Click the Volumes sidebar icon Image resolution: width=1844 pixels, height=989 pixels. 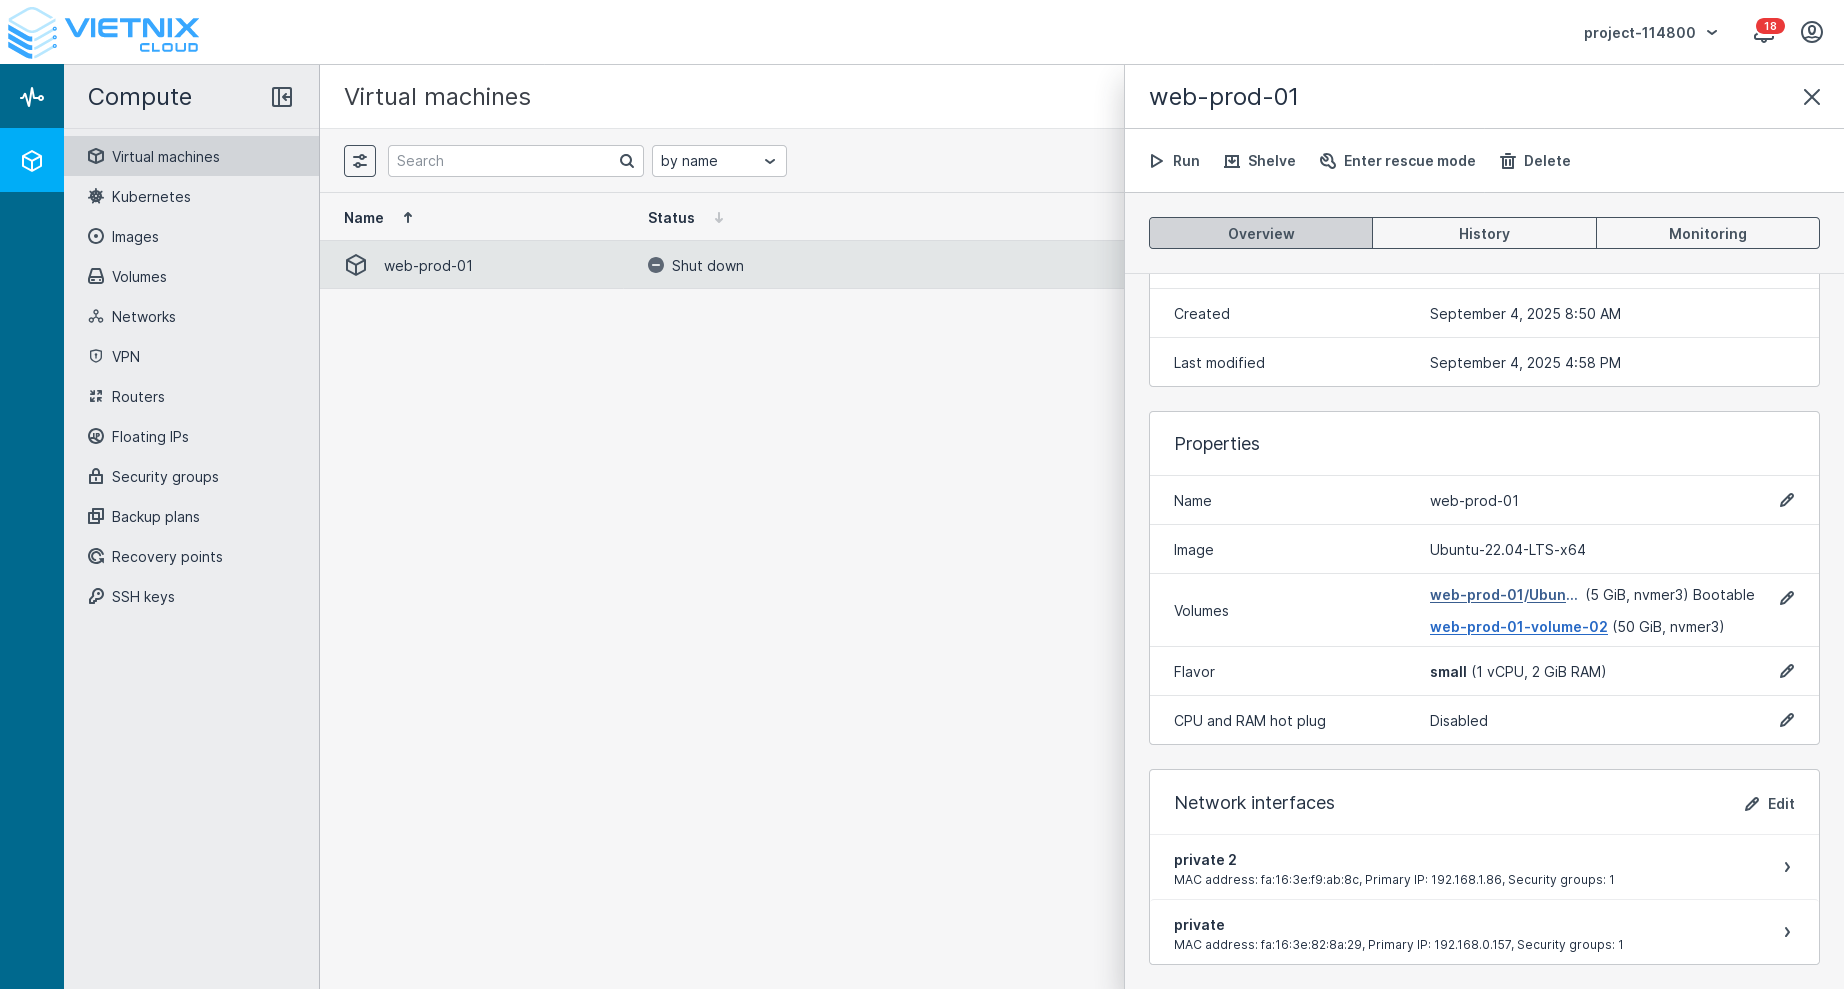pyautogui.click(x=96, y=277)
